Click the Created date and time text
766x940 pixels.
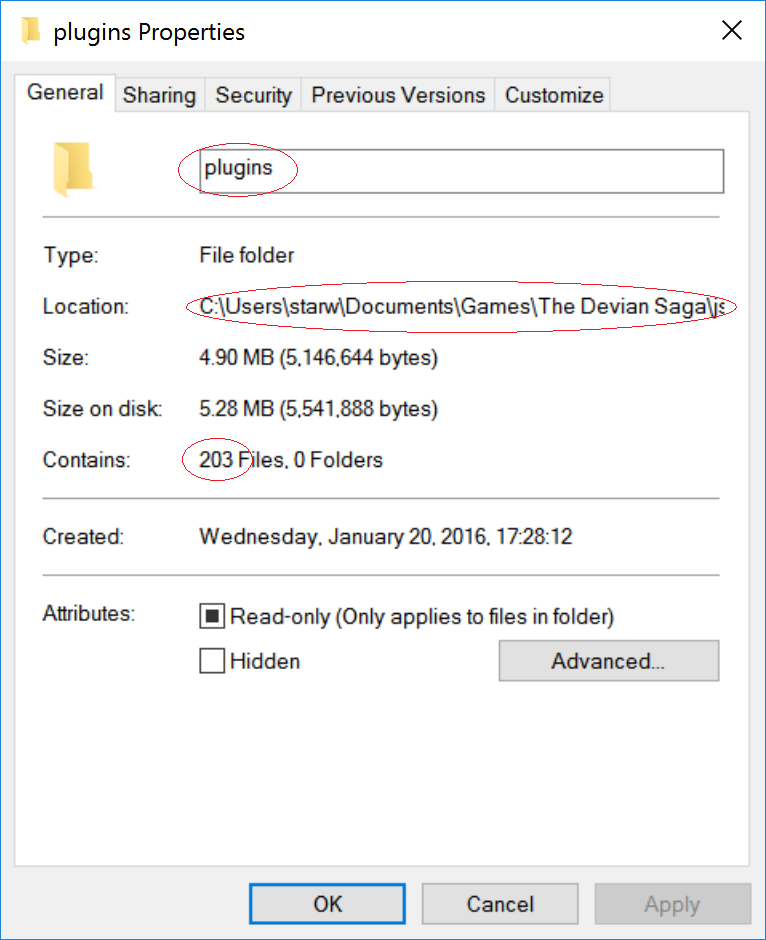tap(385, 537)
